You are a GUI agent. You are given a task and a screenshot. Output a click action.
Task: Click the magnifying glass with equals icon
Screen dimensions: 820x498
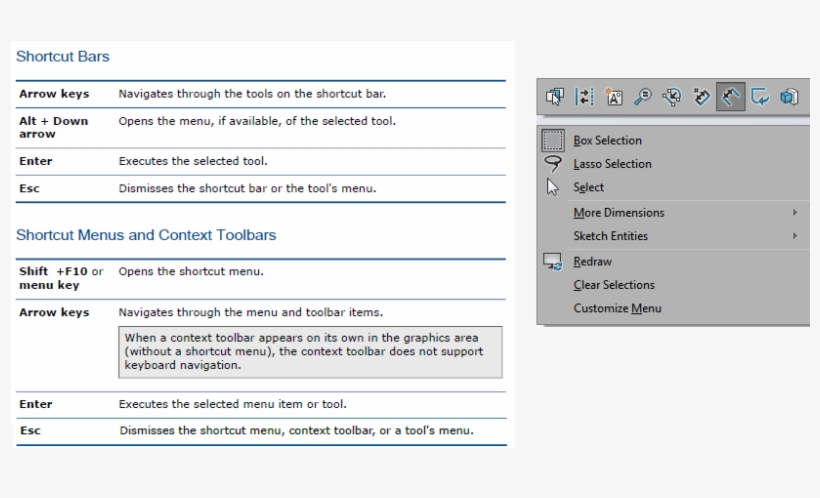click(643, 97)
